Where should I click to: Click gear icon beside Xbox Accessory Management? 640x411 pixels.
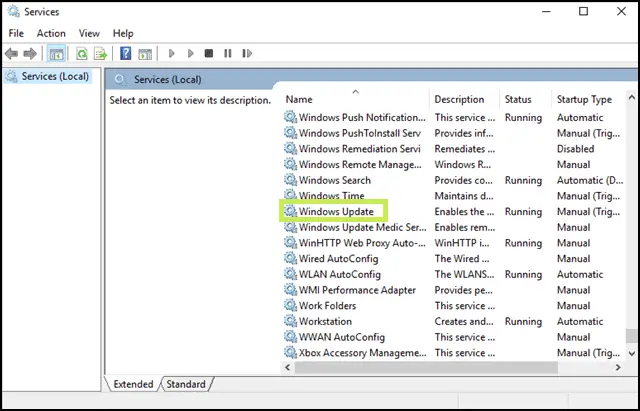(290, 353)
